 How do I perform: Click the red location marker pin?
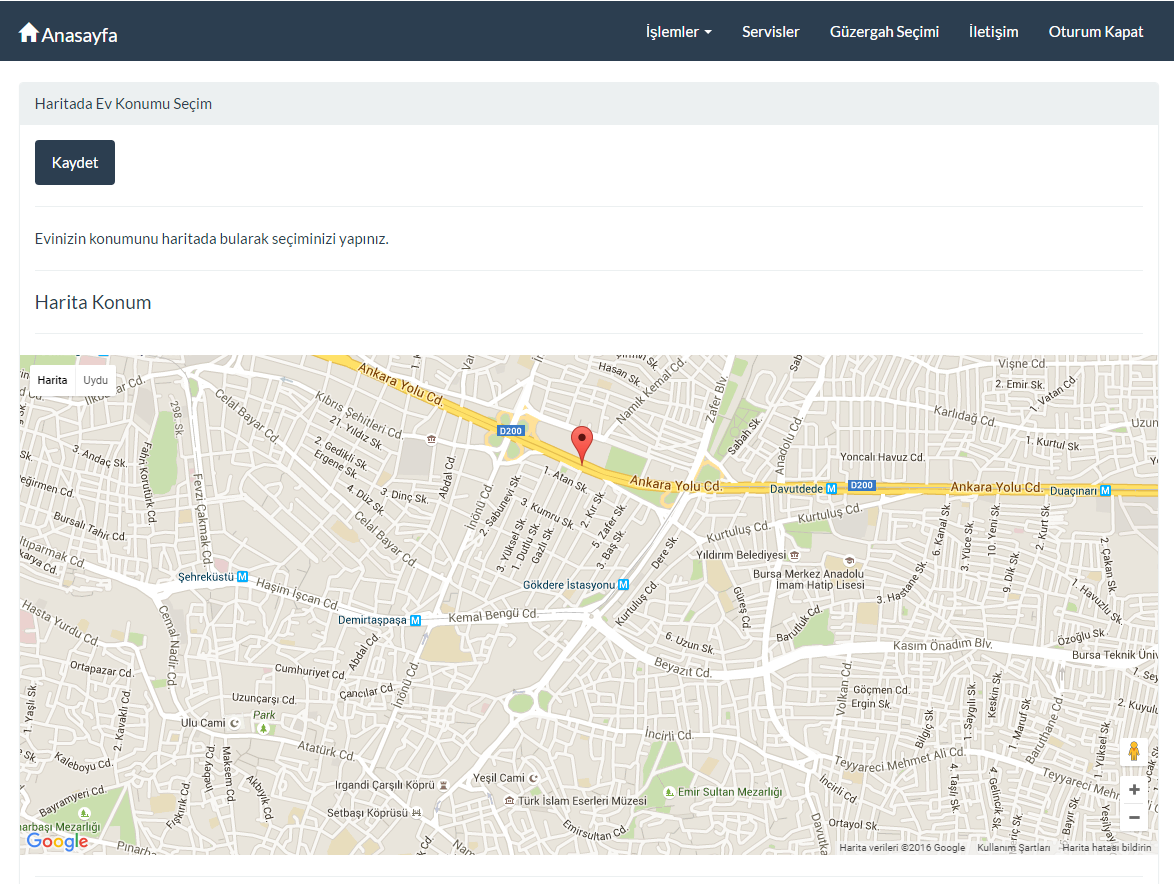(582, 445)
